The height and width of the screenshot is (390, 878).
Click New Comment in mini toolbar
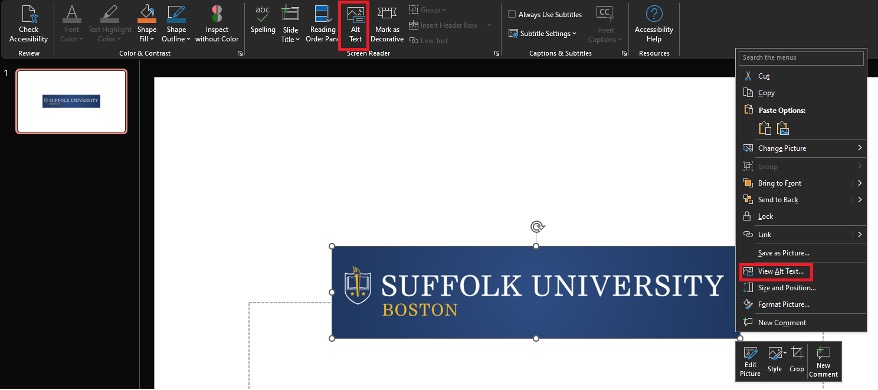824,361
